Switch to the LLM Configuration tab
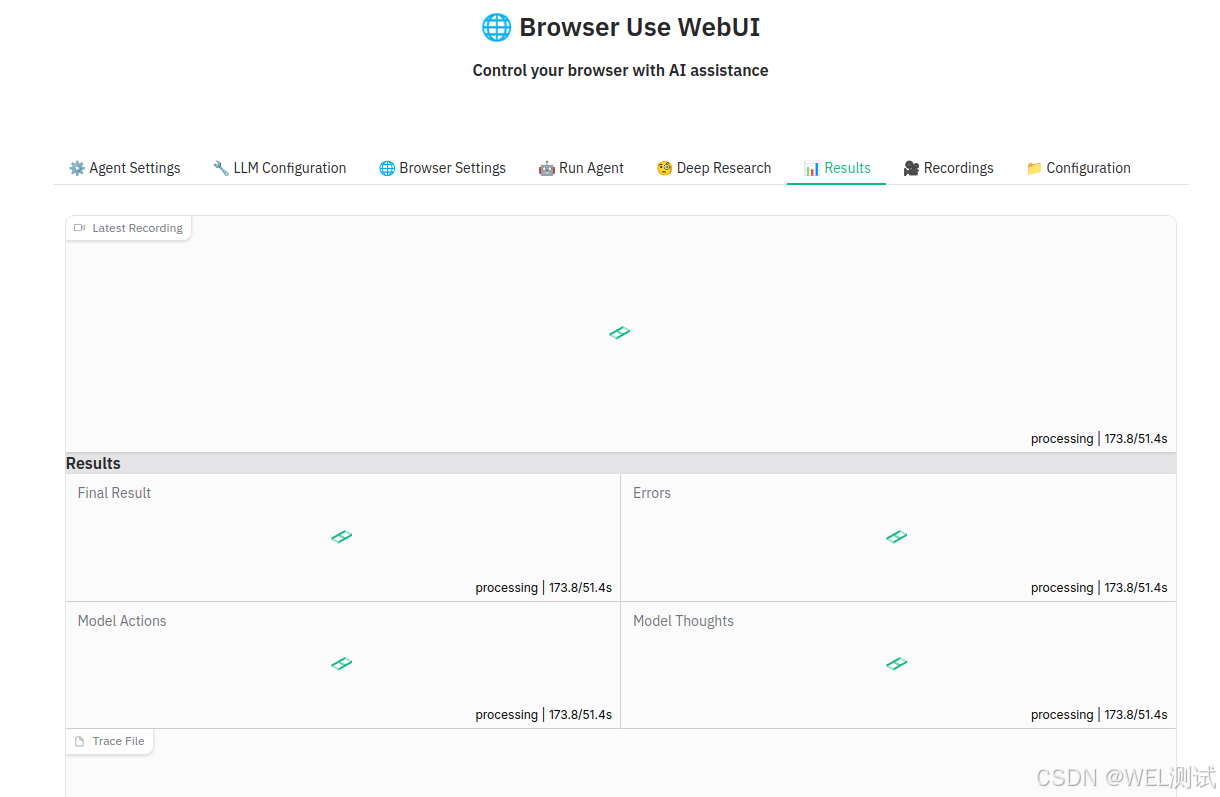This screenshot has width=1220, height=797. 279,168
